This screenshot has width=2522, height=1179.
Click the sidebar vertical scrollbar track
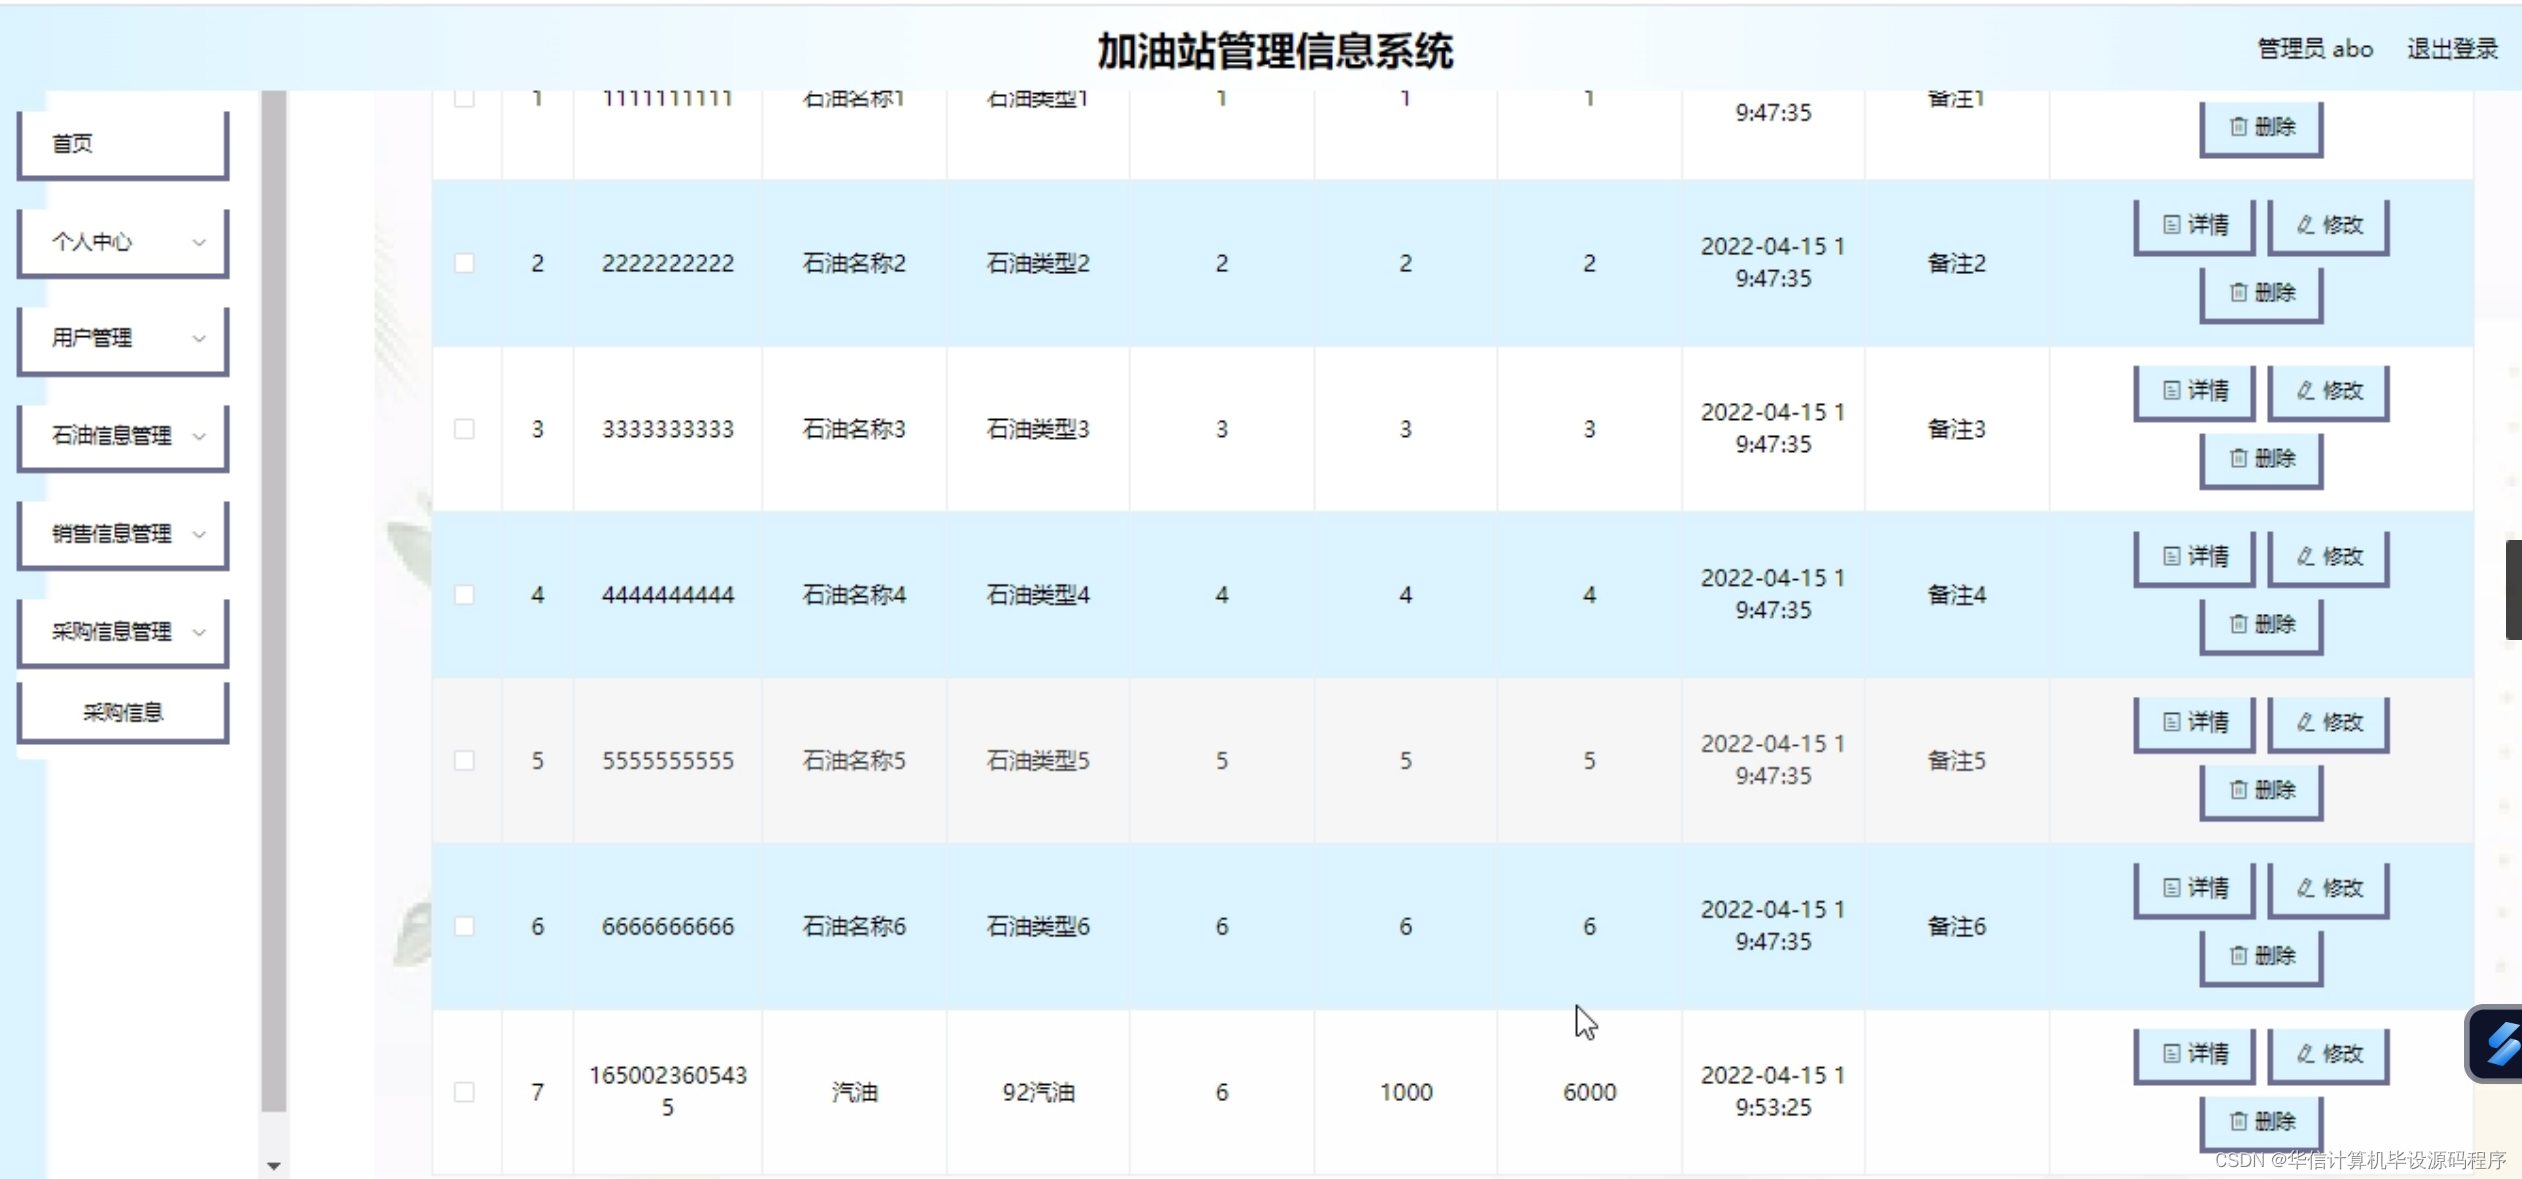(x=273, y=600)
